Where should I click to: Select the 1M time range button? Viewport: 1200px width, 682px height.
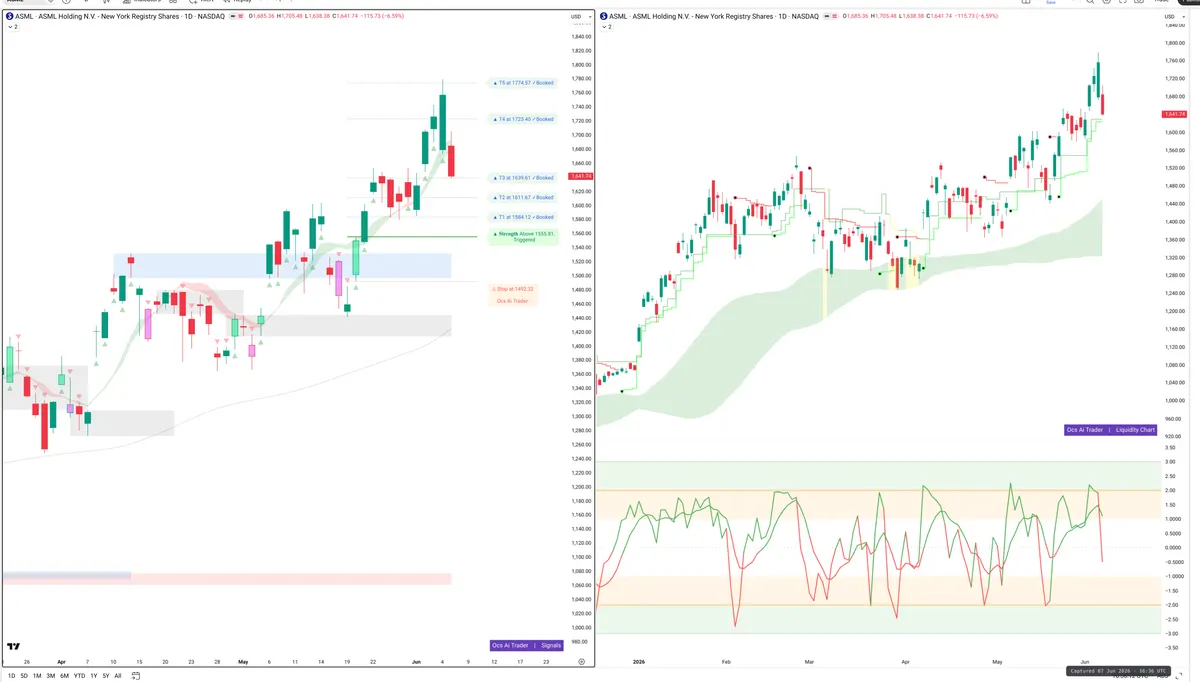coord(37,676)
